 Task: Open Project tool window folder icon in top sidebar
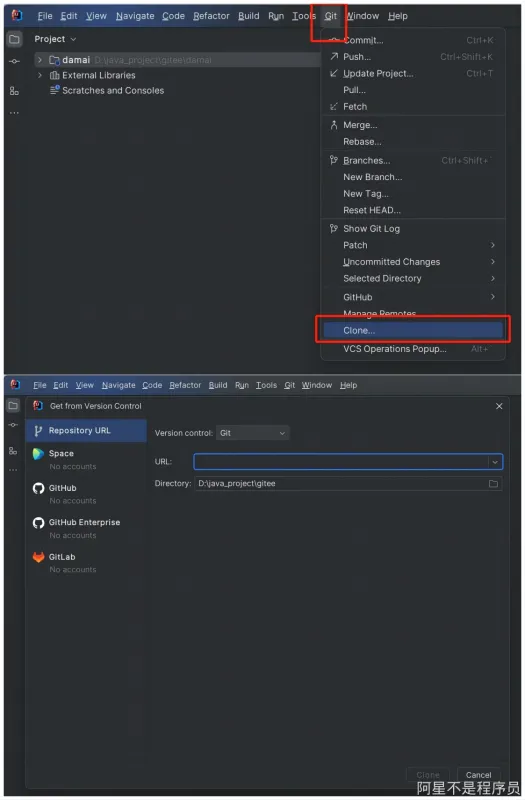tap(15, 39)
